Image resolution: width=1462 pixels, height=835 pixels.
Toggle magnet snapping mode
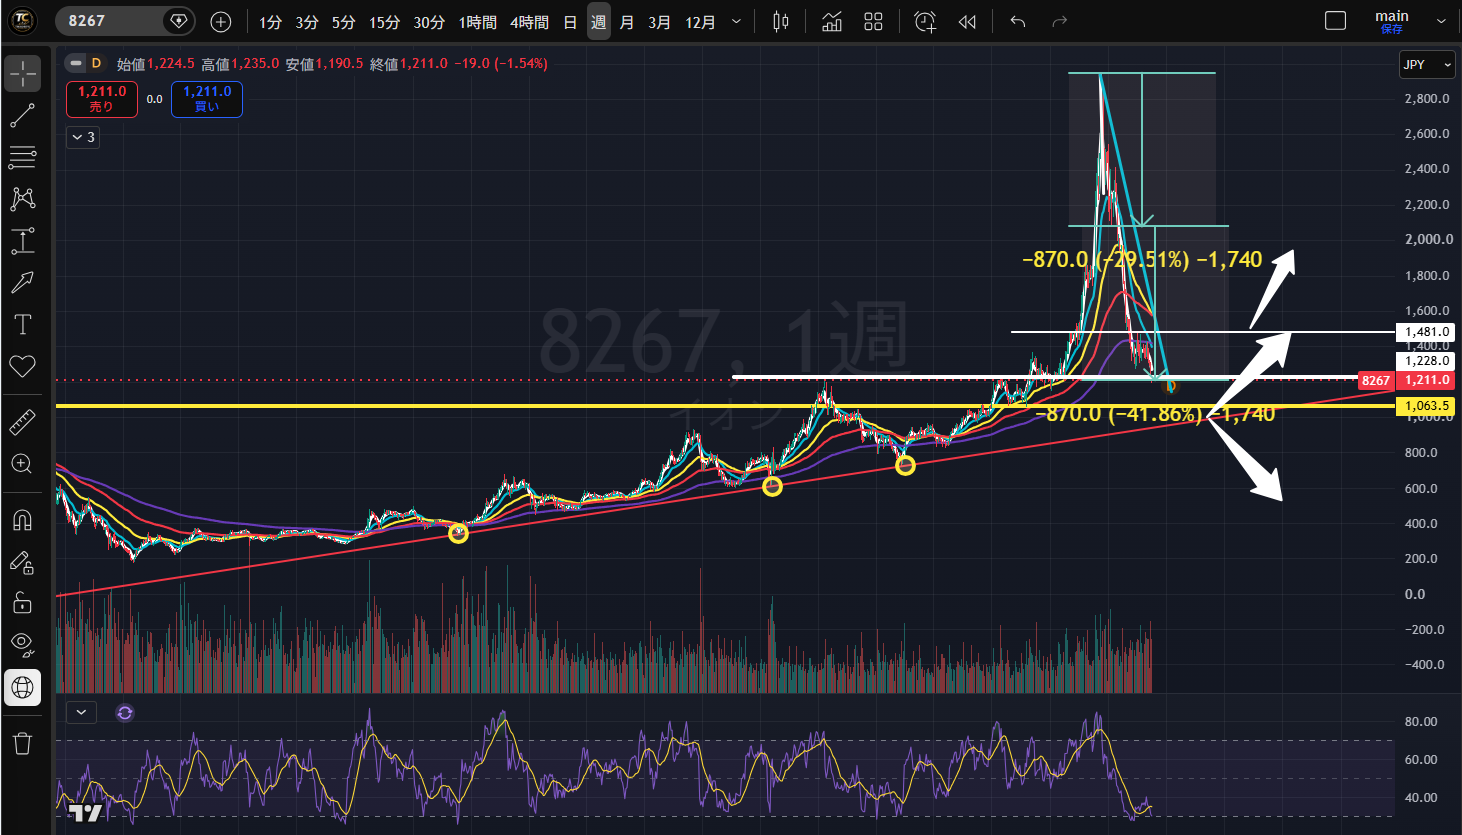click(x=22, y=521)
